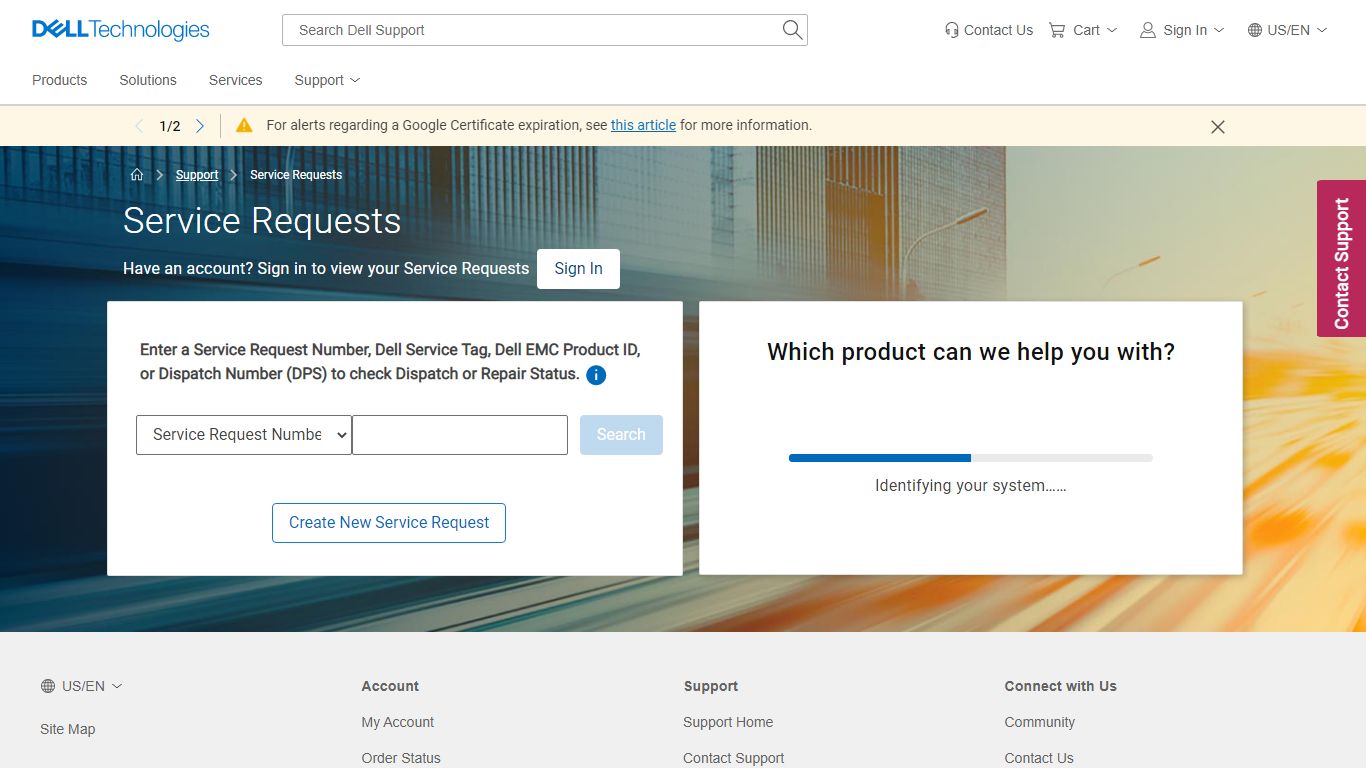Screen dimensions: 1366x768
Task: Click the Contact Us header link
Action: click(988, 30)
